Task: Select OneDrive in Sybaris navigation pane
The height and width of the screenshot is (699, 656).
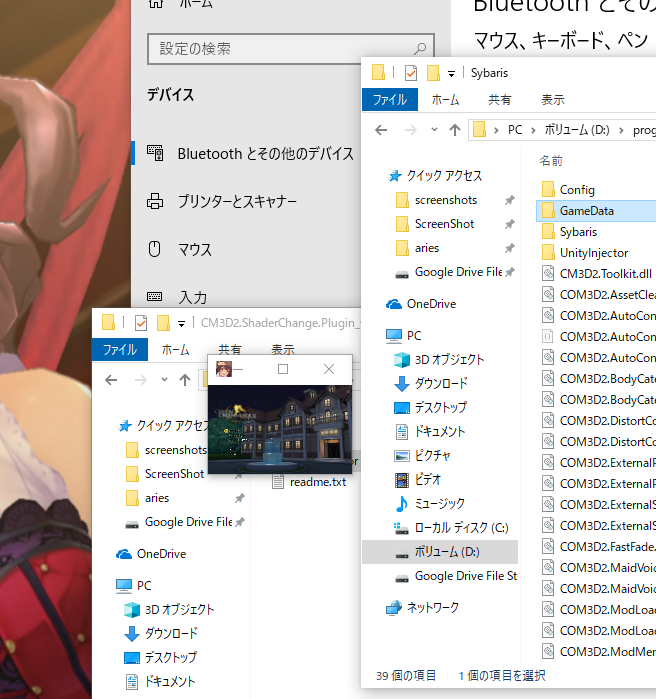Action: [431, 304]
